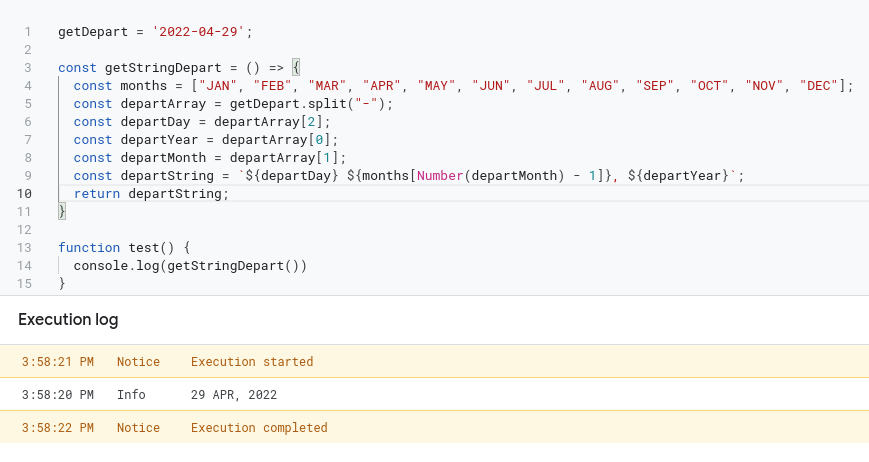The image size is (869, 462).
Task: Click the closing brace on line 11
Action: (x=62, y=212)
